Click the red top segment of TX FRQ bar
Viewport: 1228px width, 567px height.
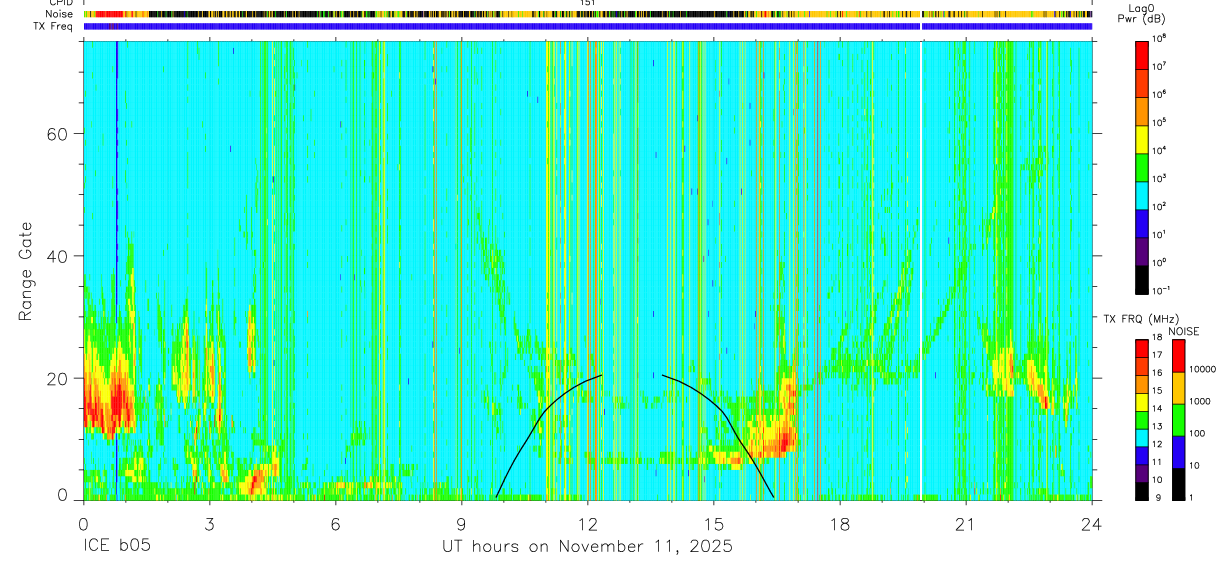[x=1142, y=348]
